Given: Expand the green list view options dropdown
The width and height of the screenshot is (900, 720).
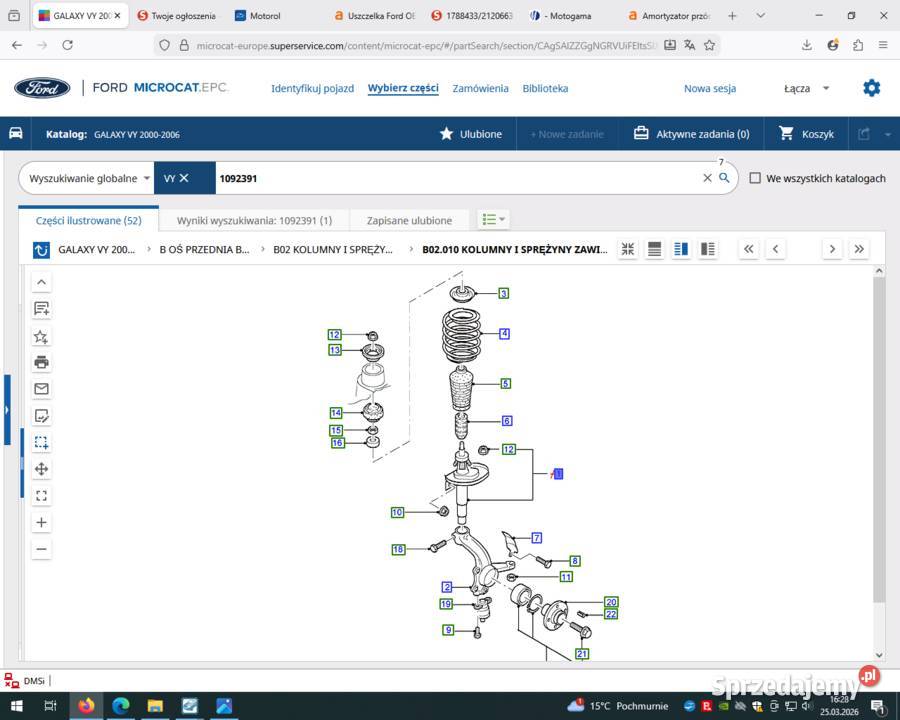Looking at the screenshot, I should 493,220.
